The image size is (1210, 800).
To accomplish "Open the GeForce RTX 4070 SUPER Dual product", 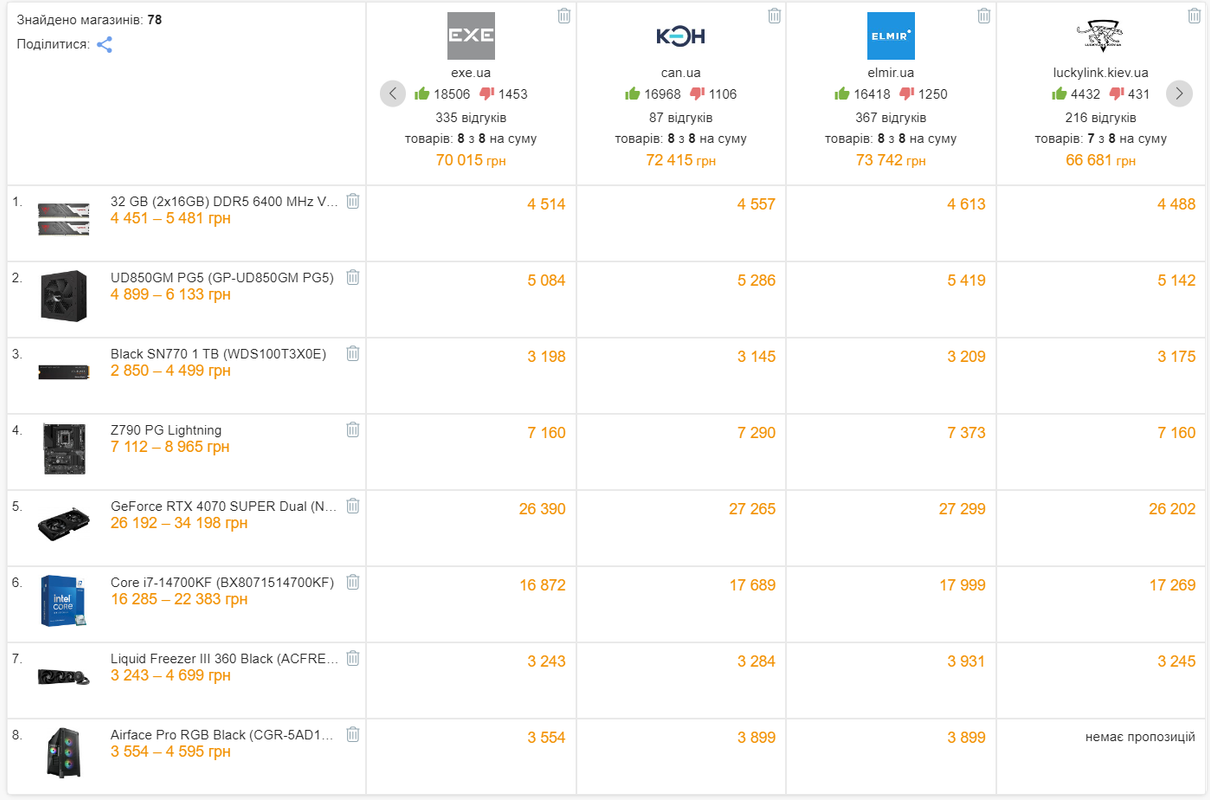I will pyautogui.click(x=224, y=506).
